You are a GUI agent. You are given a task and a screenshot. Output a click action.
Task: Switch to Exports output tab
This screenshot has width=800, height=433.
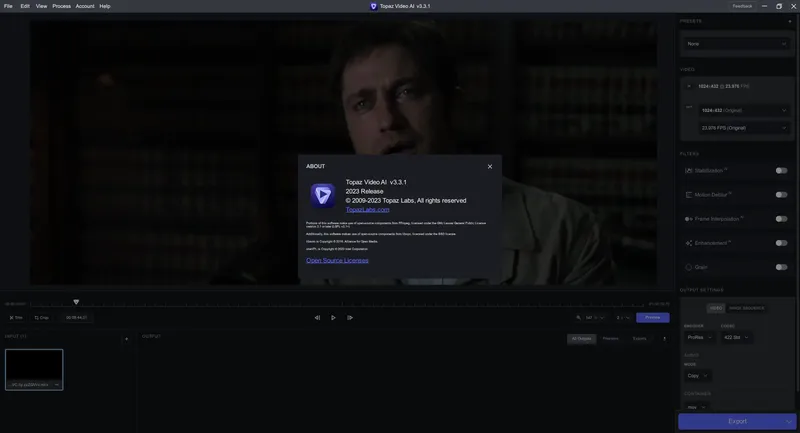click(639, 339)
